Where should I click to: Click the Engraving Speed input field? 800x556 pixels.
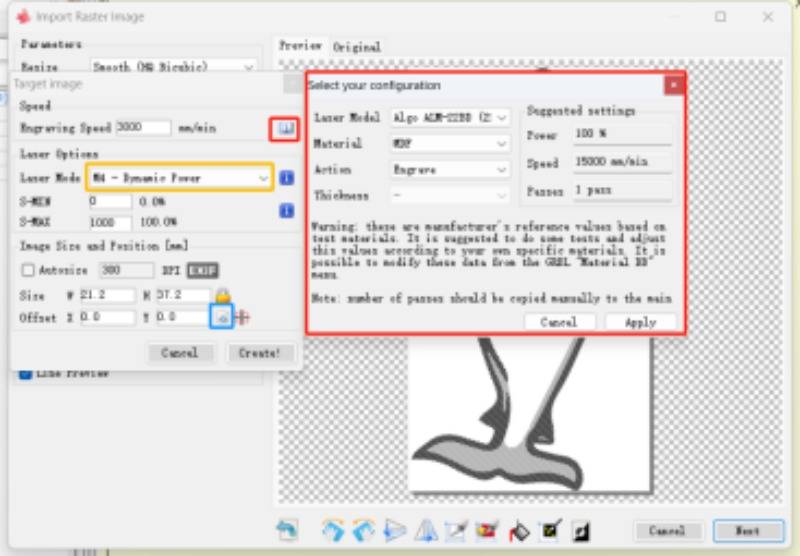click(x=143, y=128)
